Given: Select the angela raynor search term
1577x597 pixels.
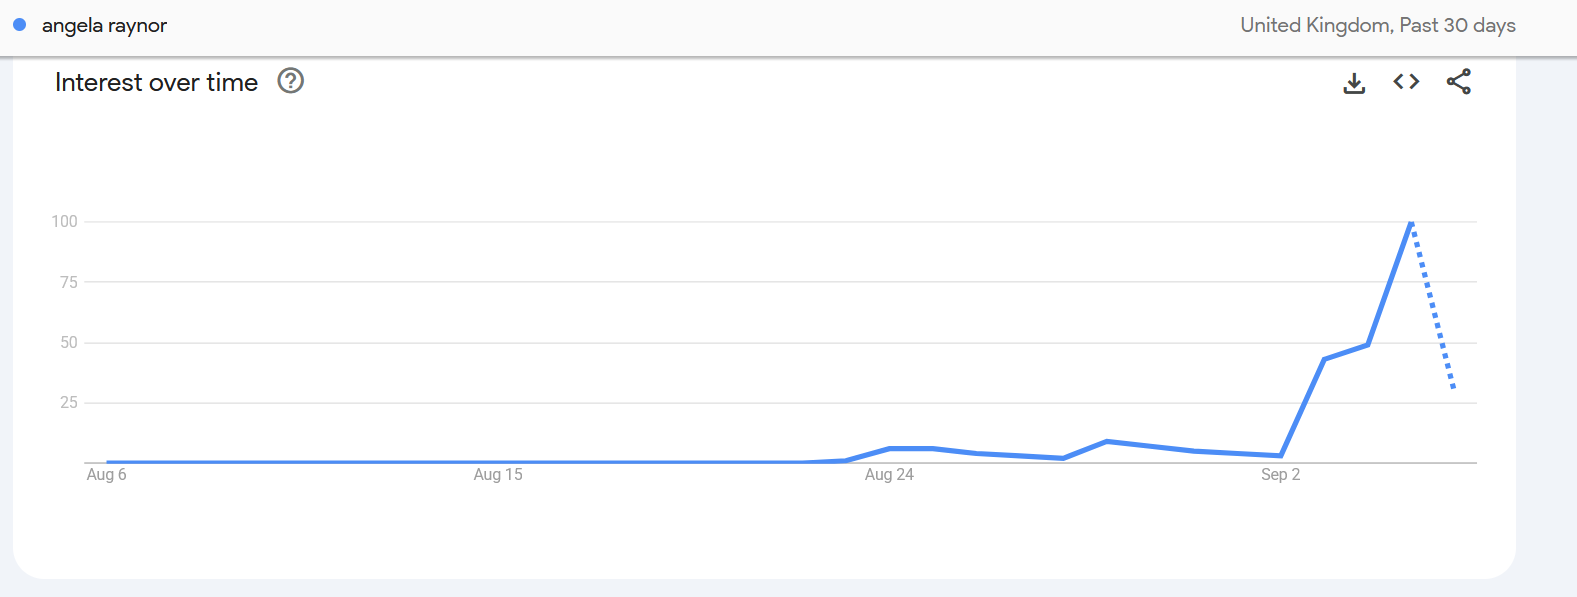Looking at the screenshot, I should pyautogui.click(x=104, y=26).
